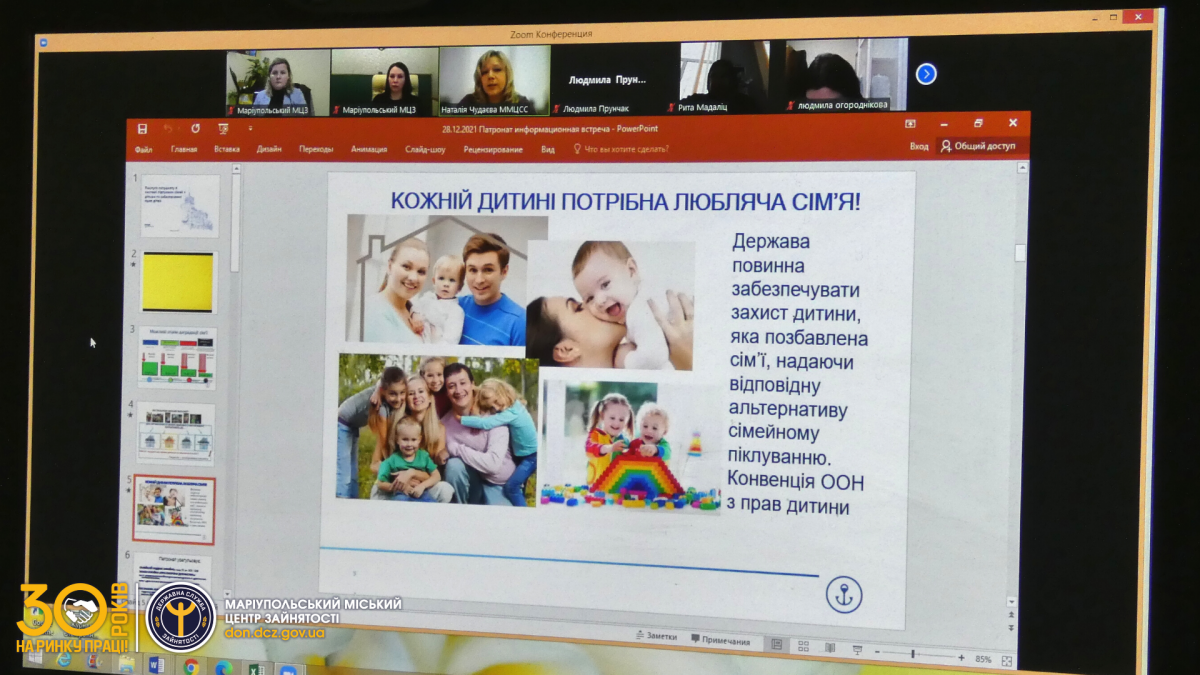Click the Excel icon in taskbar
1200x675 pixels.
255,668
